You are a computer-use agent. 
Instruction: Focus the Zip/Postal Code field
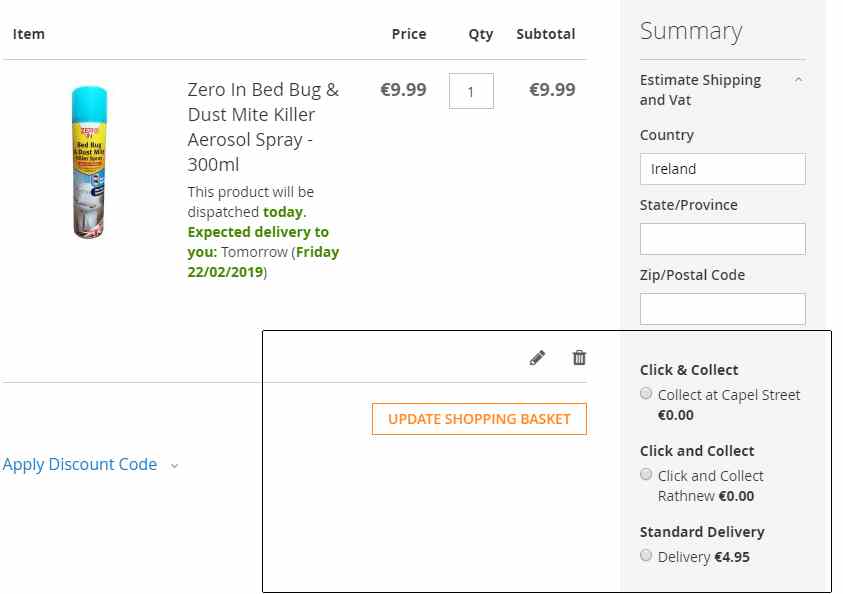tap(723, 309)
